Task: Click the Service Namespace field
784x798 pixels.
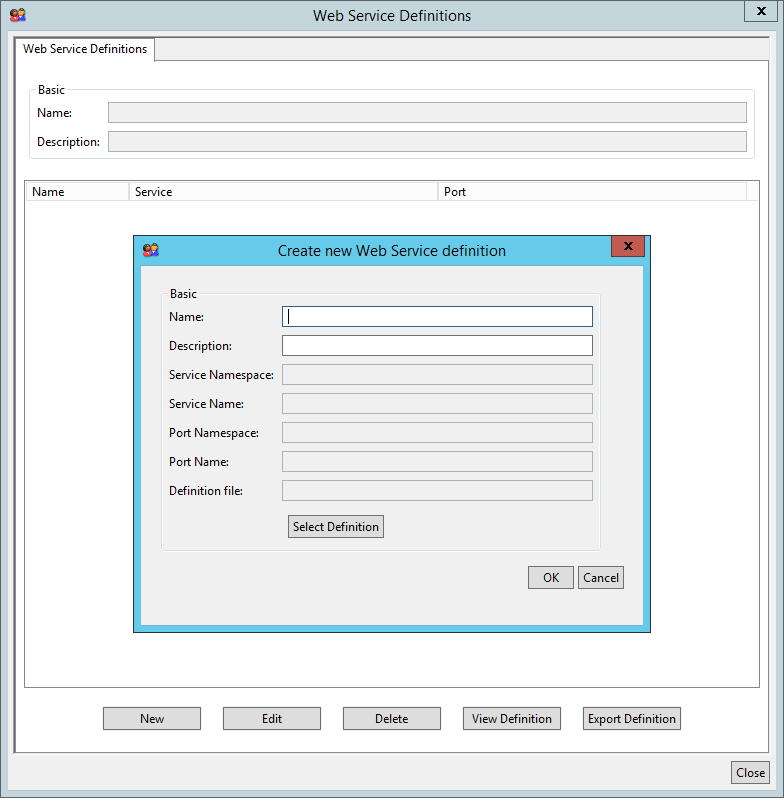Action: pyautogui.click(x=437, y=375)
